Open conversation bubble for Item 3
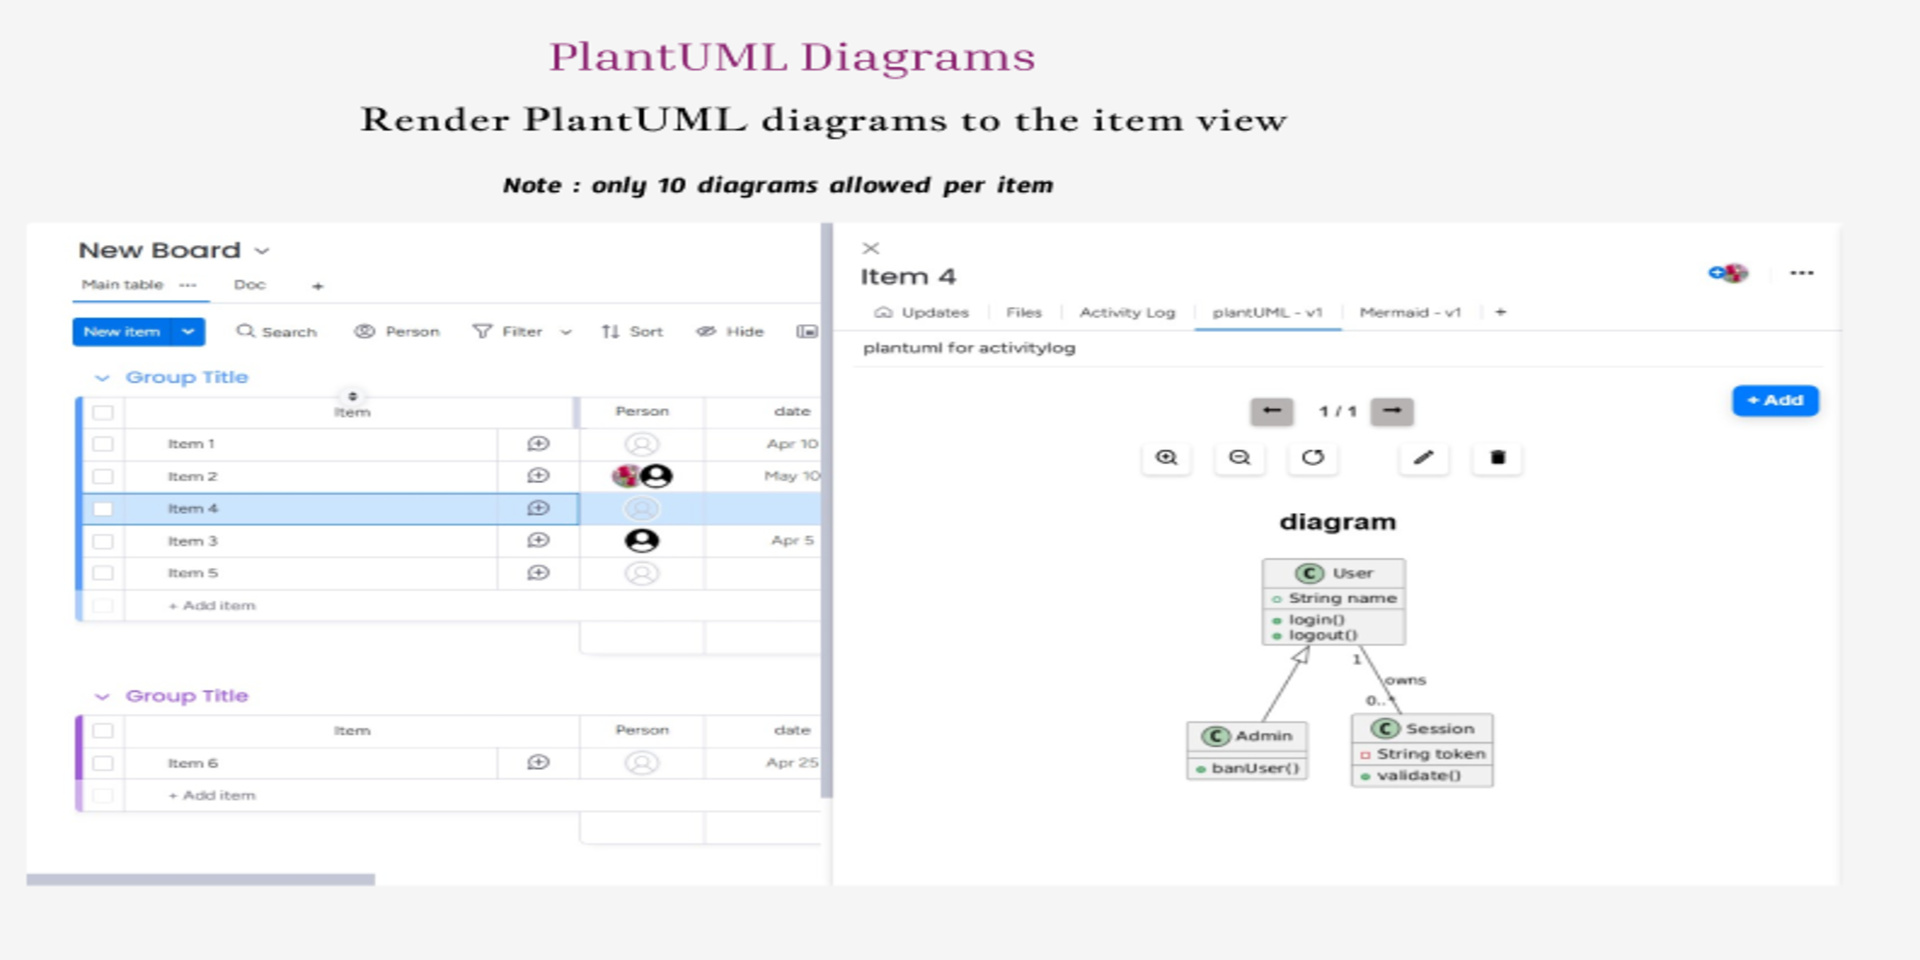1920x960 pixels. coord(538,541)
